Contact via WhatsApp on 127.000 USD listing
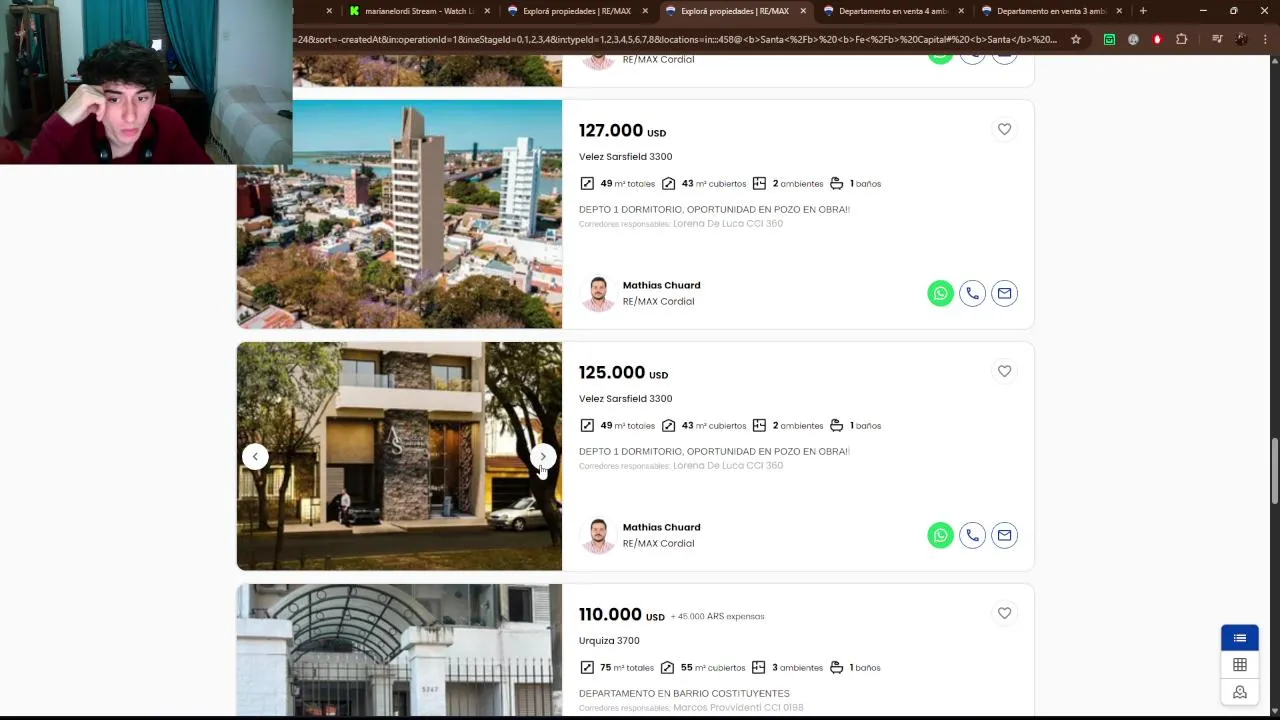Image resolution: width=1280 pixels, height=720 pixels. (x=940, y=293)
